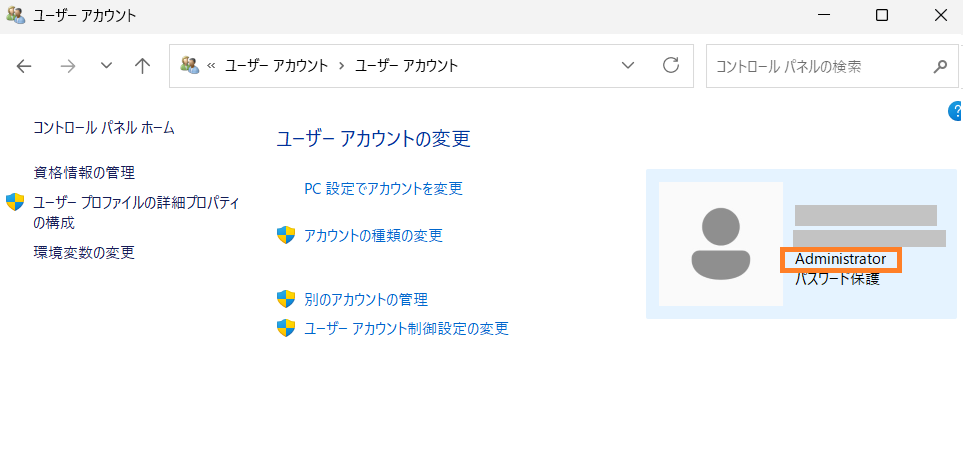Open the recent locations chevron

106,66
